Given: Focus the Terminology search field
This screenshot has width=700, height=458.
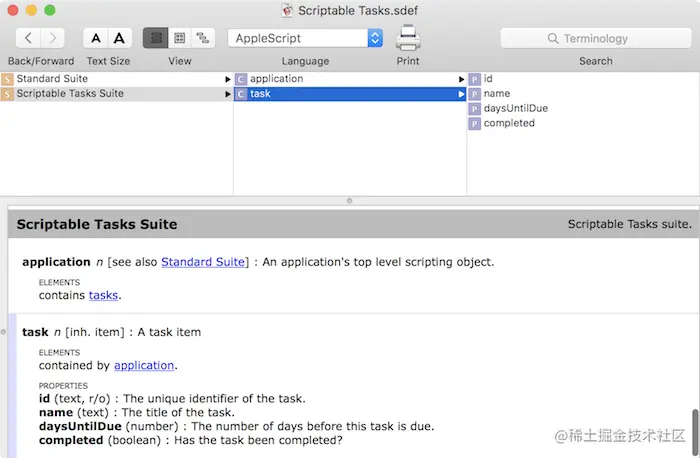Looking at the screenshot, I should point(596,38).
